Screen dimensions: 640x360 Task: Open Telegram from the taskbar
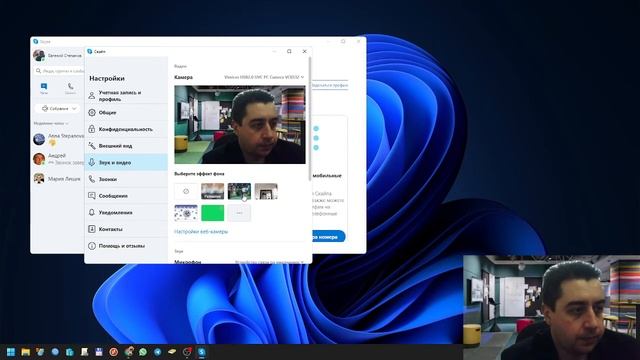click(x=158, y=352)
